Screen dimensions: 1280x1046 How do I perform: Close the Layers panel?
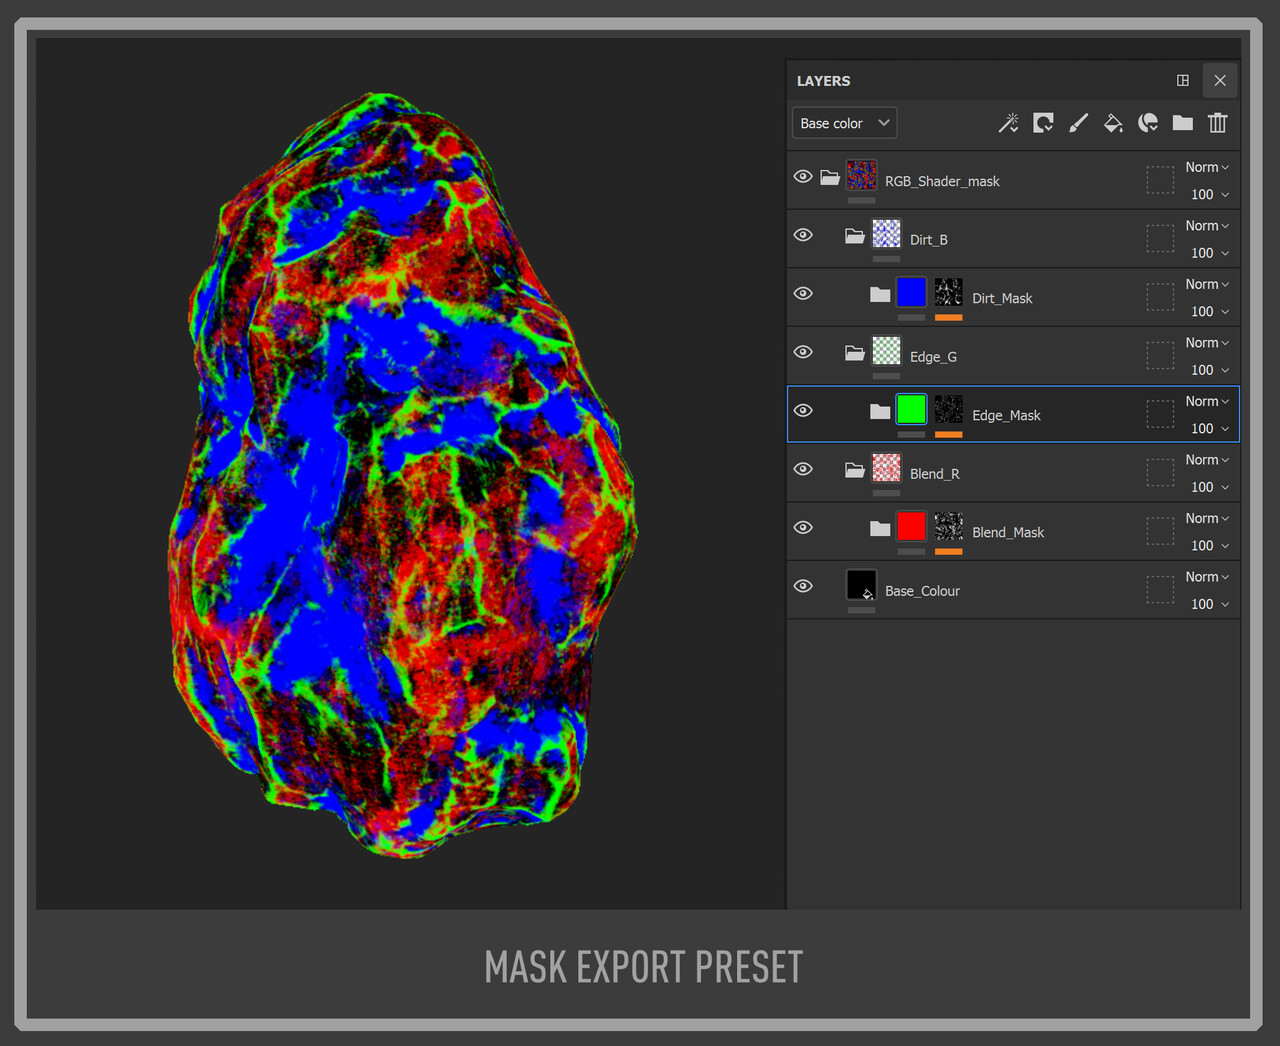1220,80
